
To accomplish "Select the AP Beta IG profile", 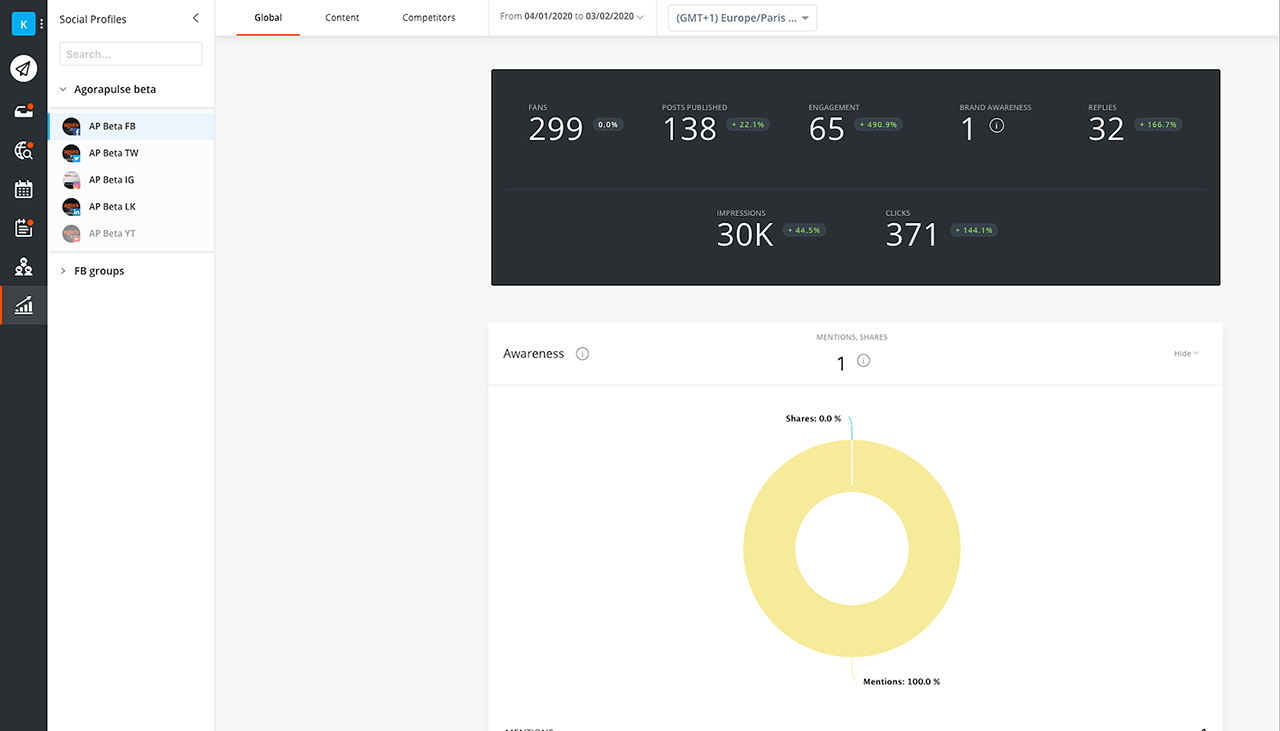I will click(x=110, y=179).
